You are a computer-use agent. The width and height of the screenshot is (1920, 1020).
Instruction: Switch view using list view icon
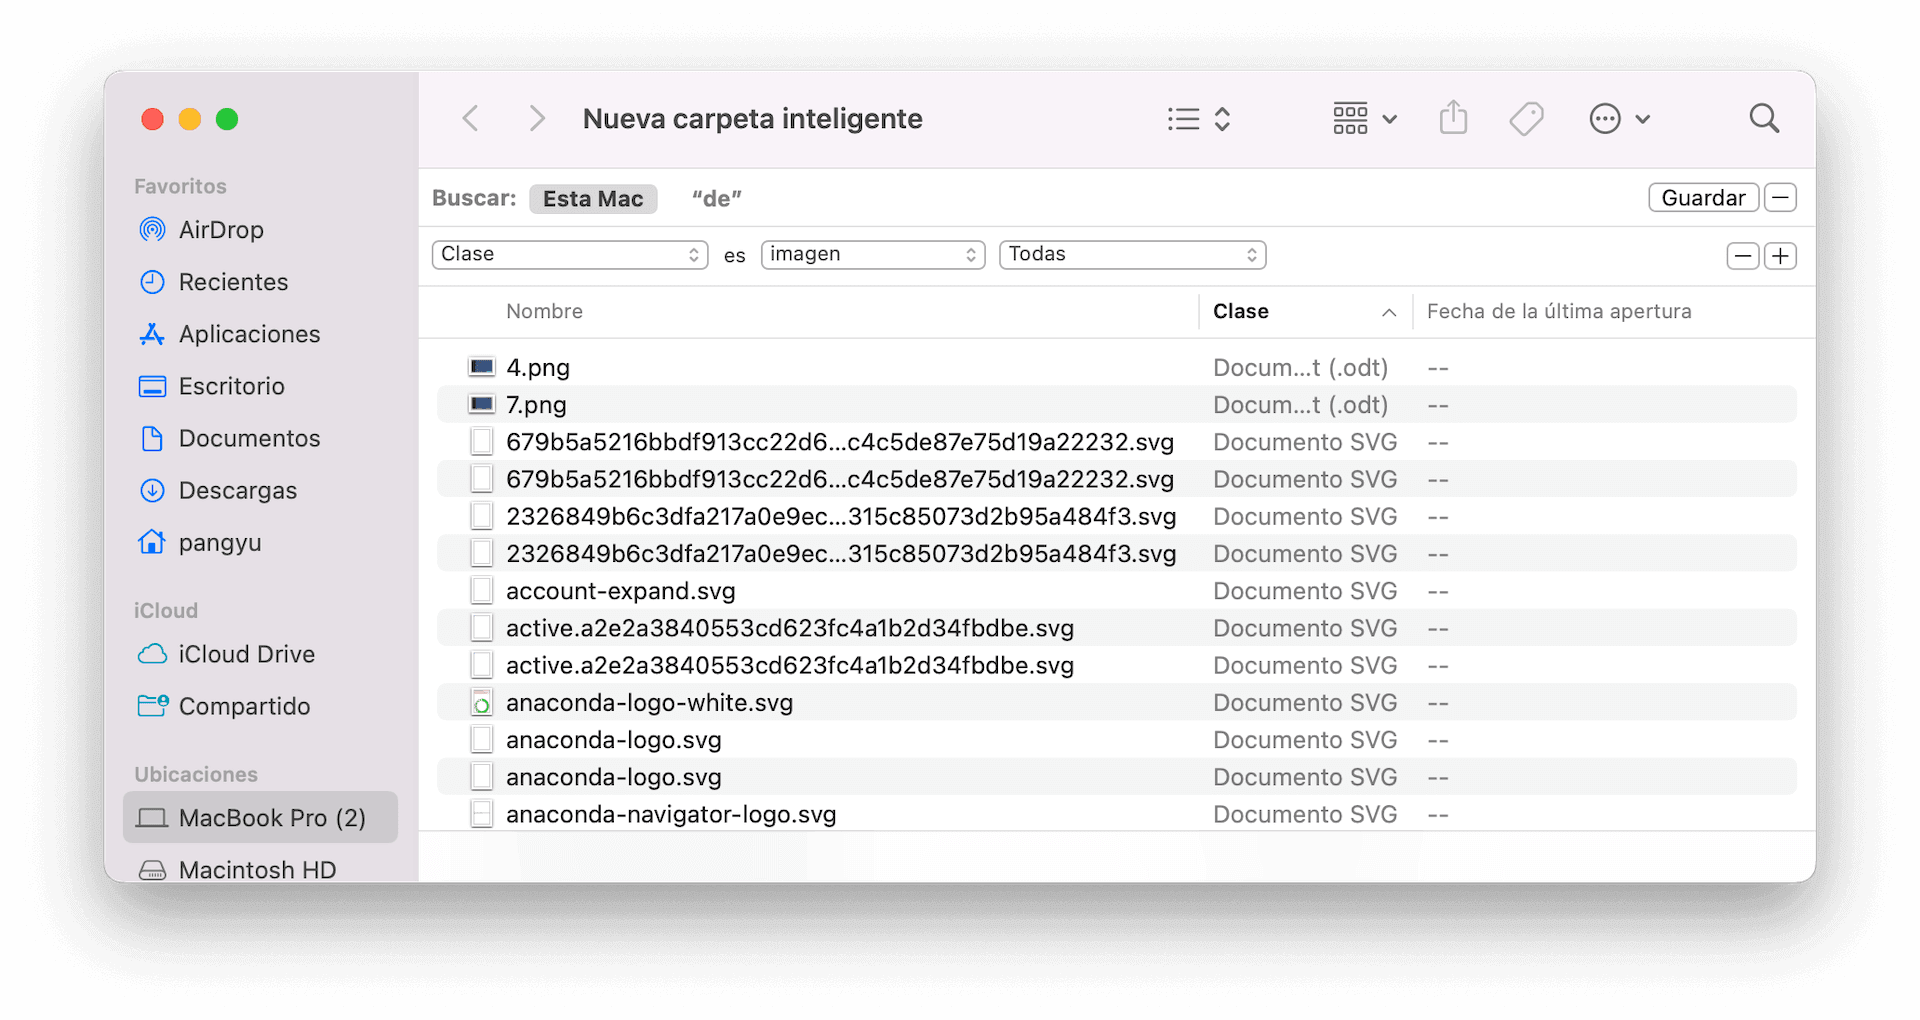(1198, 119)
